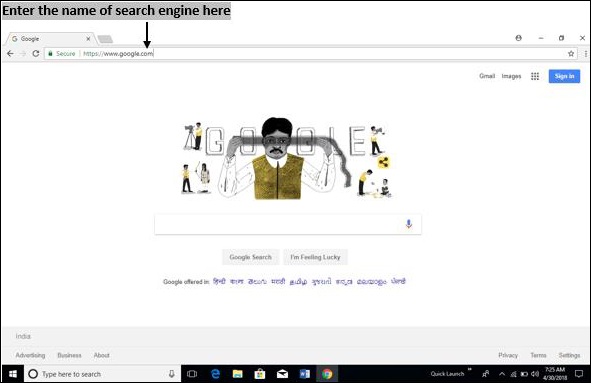Screen dimensions: 591x383
Task: Open Chrome's three-dot menu
Action: [586, 54]
